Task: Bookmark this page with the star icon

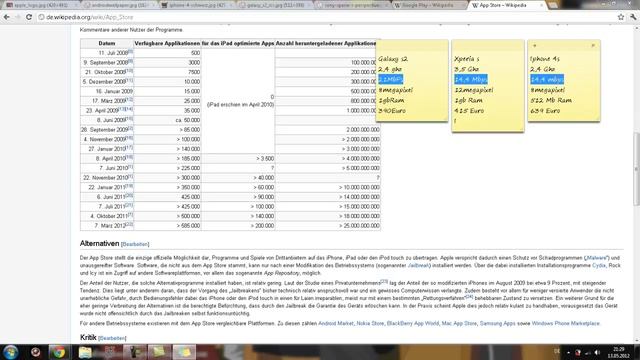Action: point(621,17)
